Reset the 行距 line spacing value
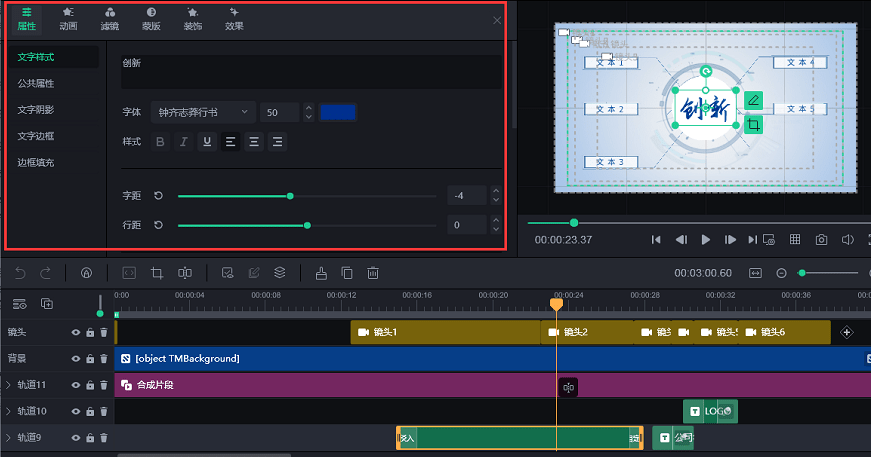This screenshot has height=457, width=871. pyautogui.click(x=158, y=225)
